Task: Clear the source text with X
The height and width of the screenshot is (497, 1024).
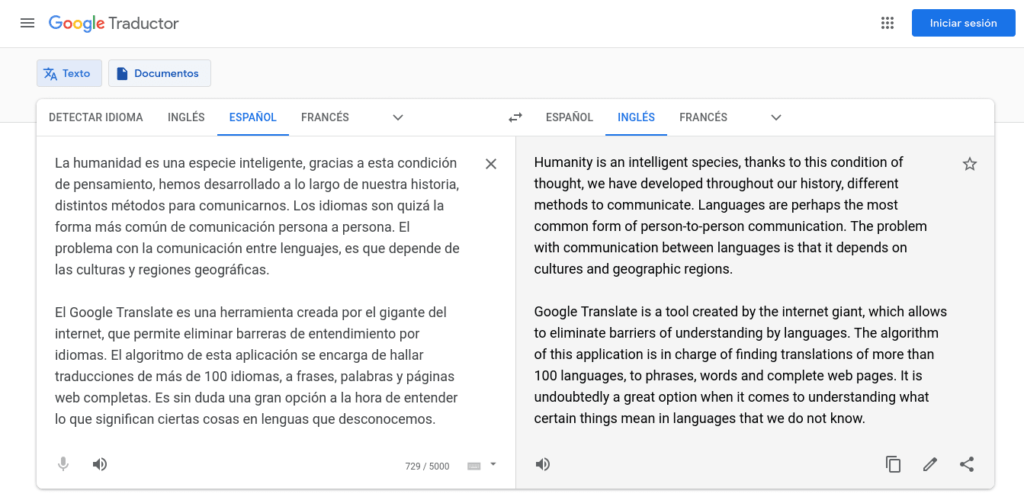Action: tap(491, 164)
